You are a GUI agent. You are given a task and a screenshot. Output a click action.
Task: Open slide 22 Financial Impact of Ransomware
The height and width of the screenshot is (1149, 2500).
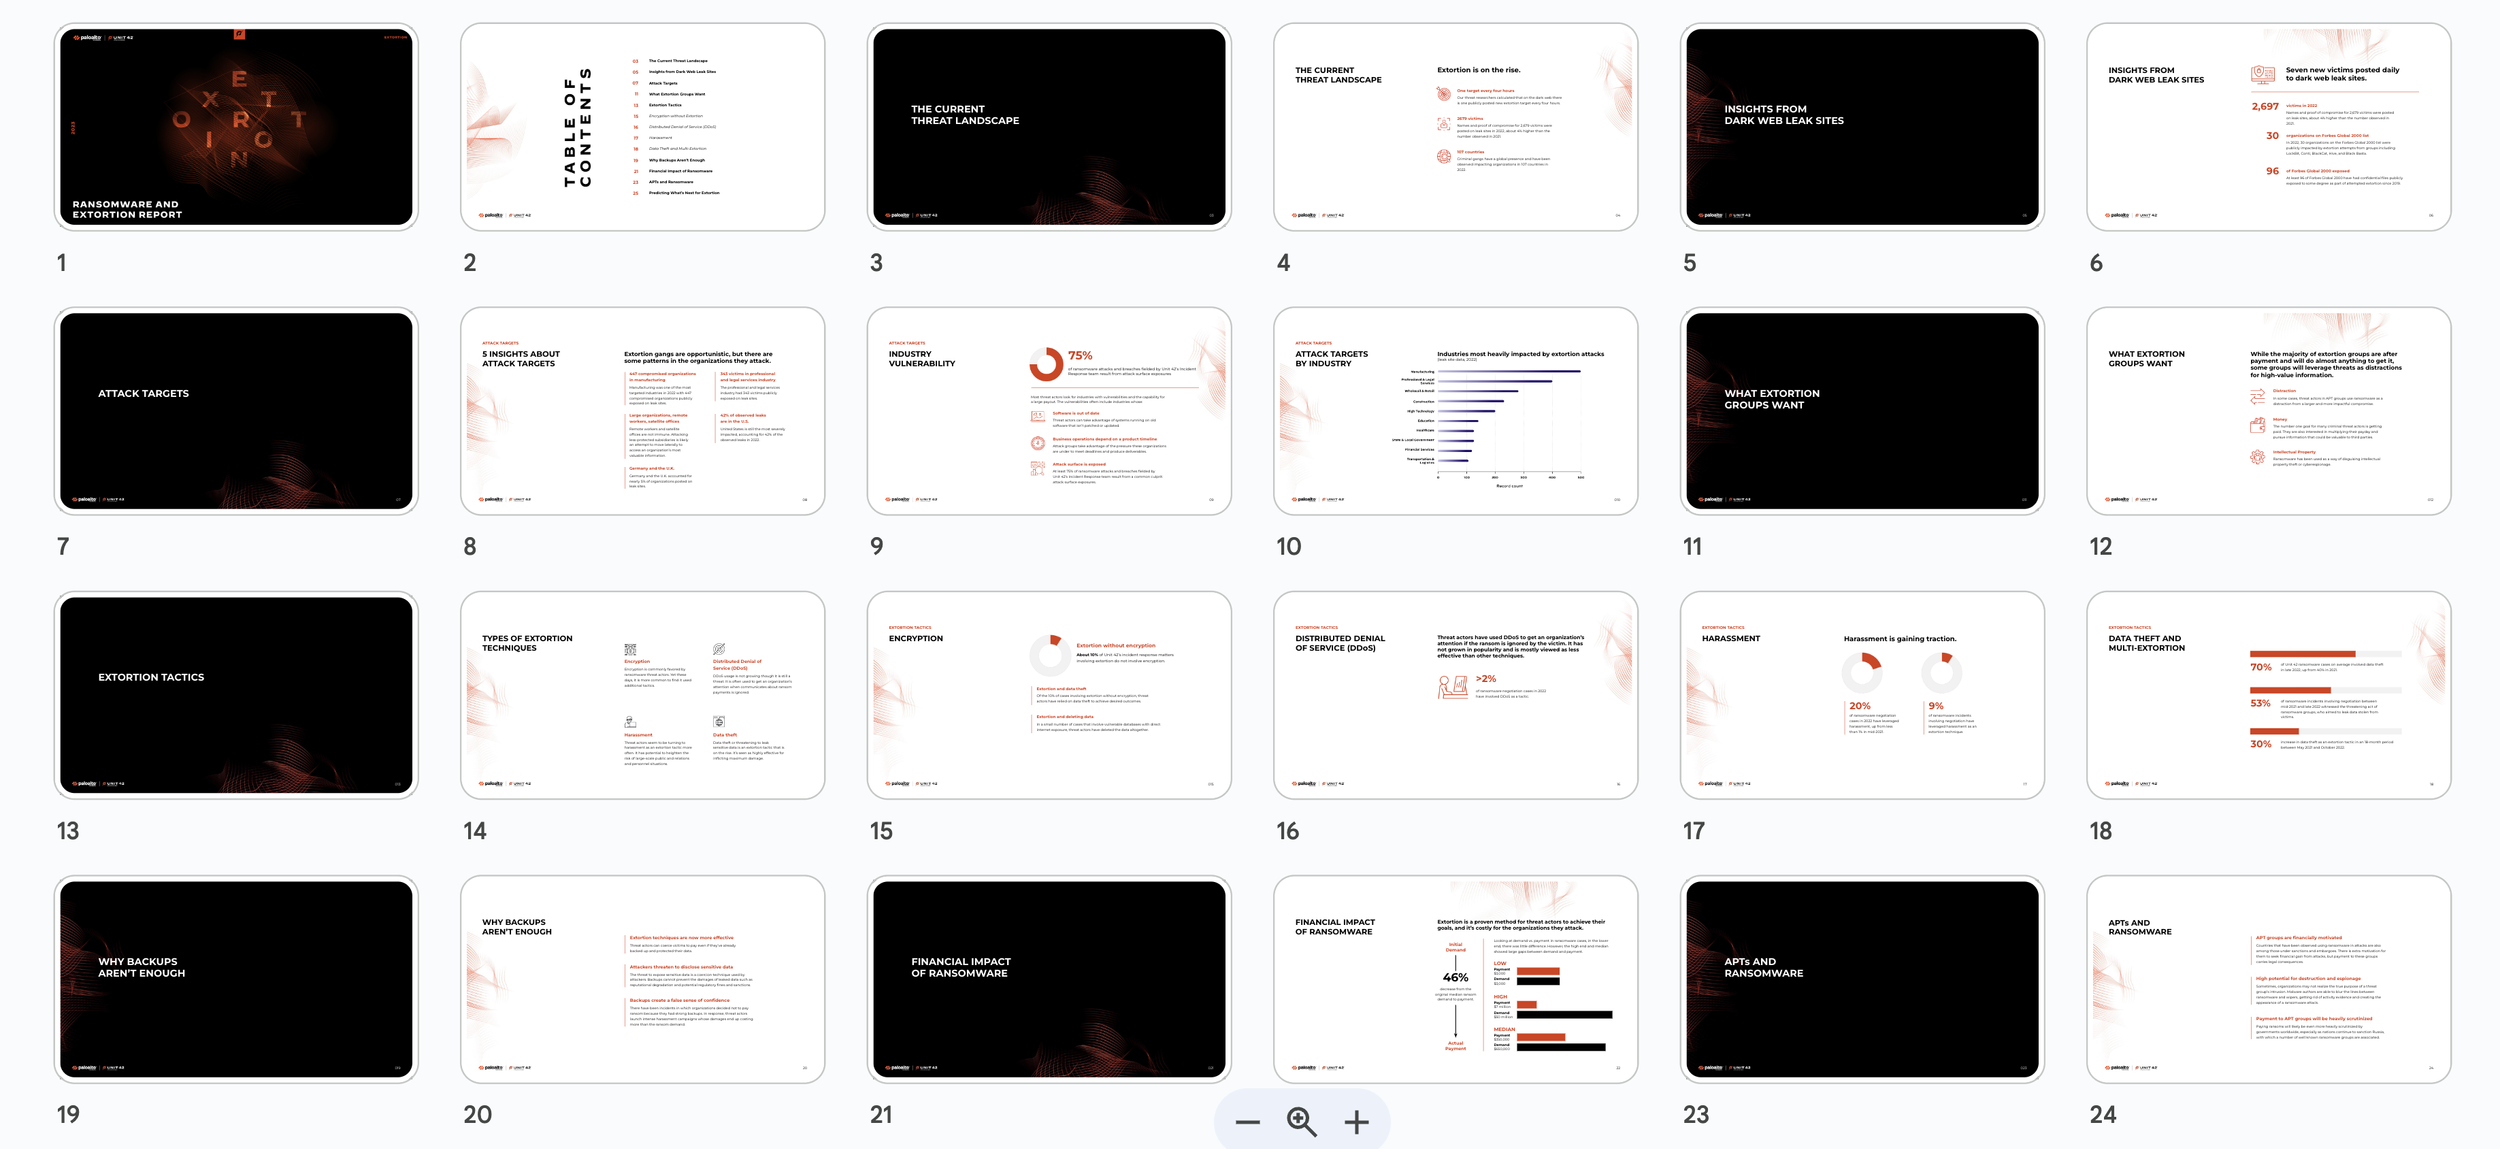point(1455,979)
